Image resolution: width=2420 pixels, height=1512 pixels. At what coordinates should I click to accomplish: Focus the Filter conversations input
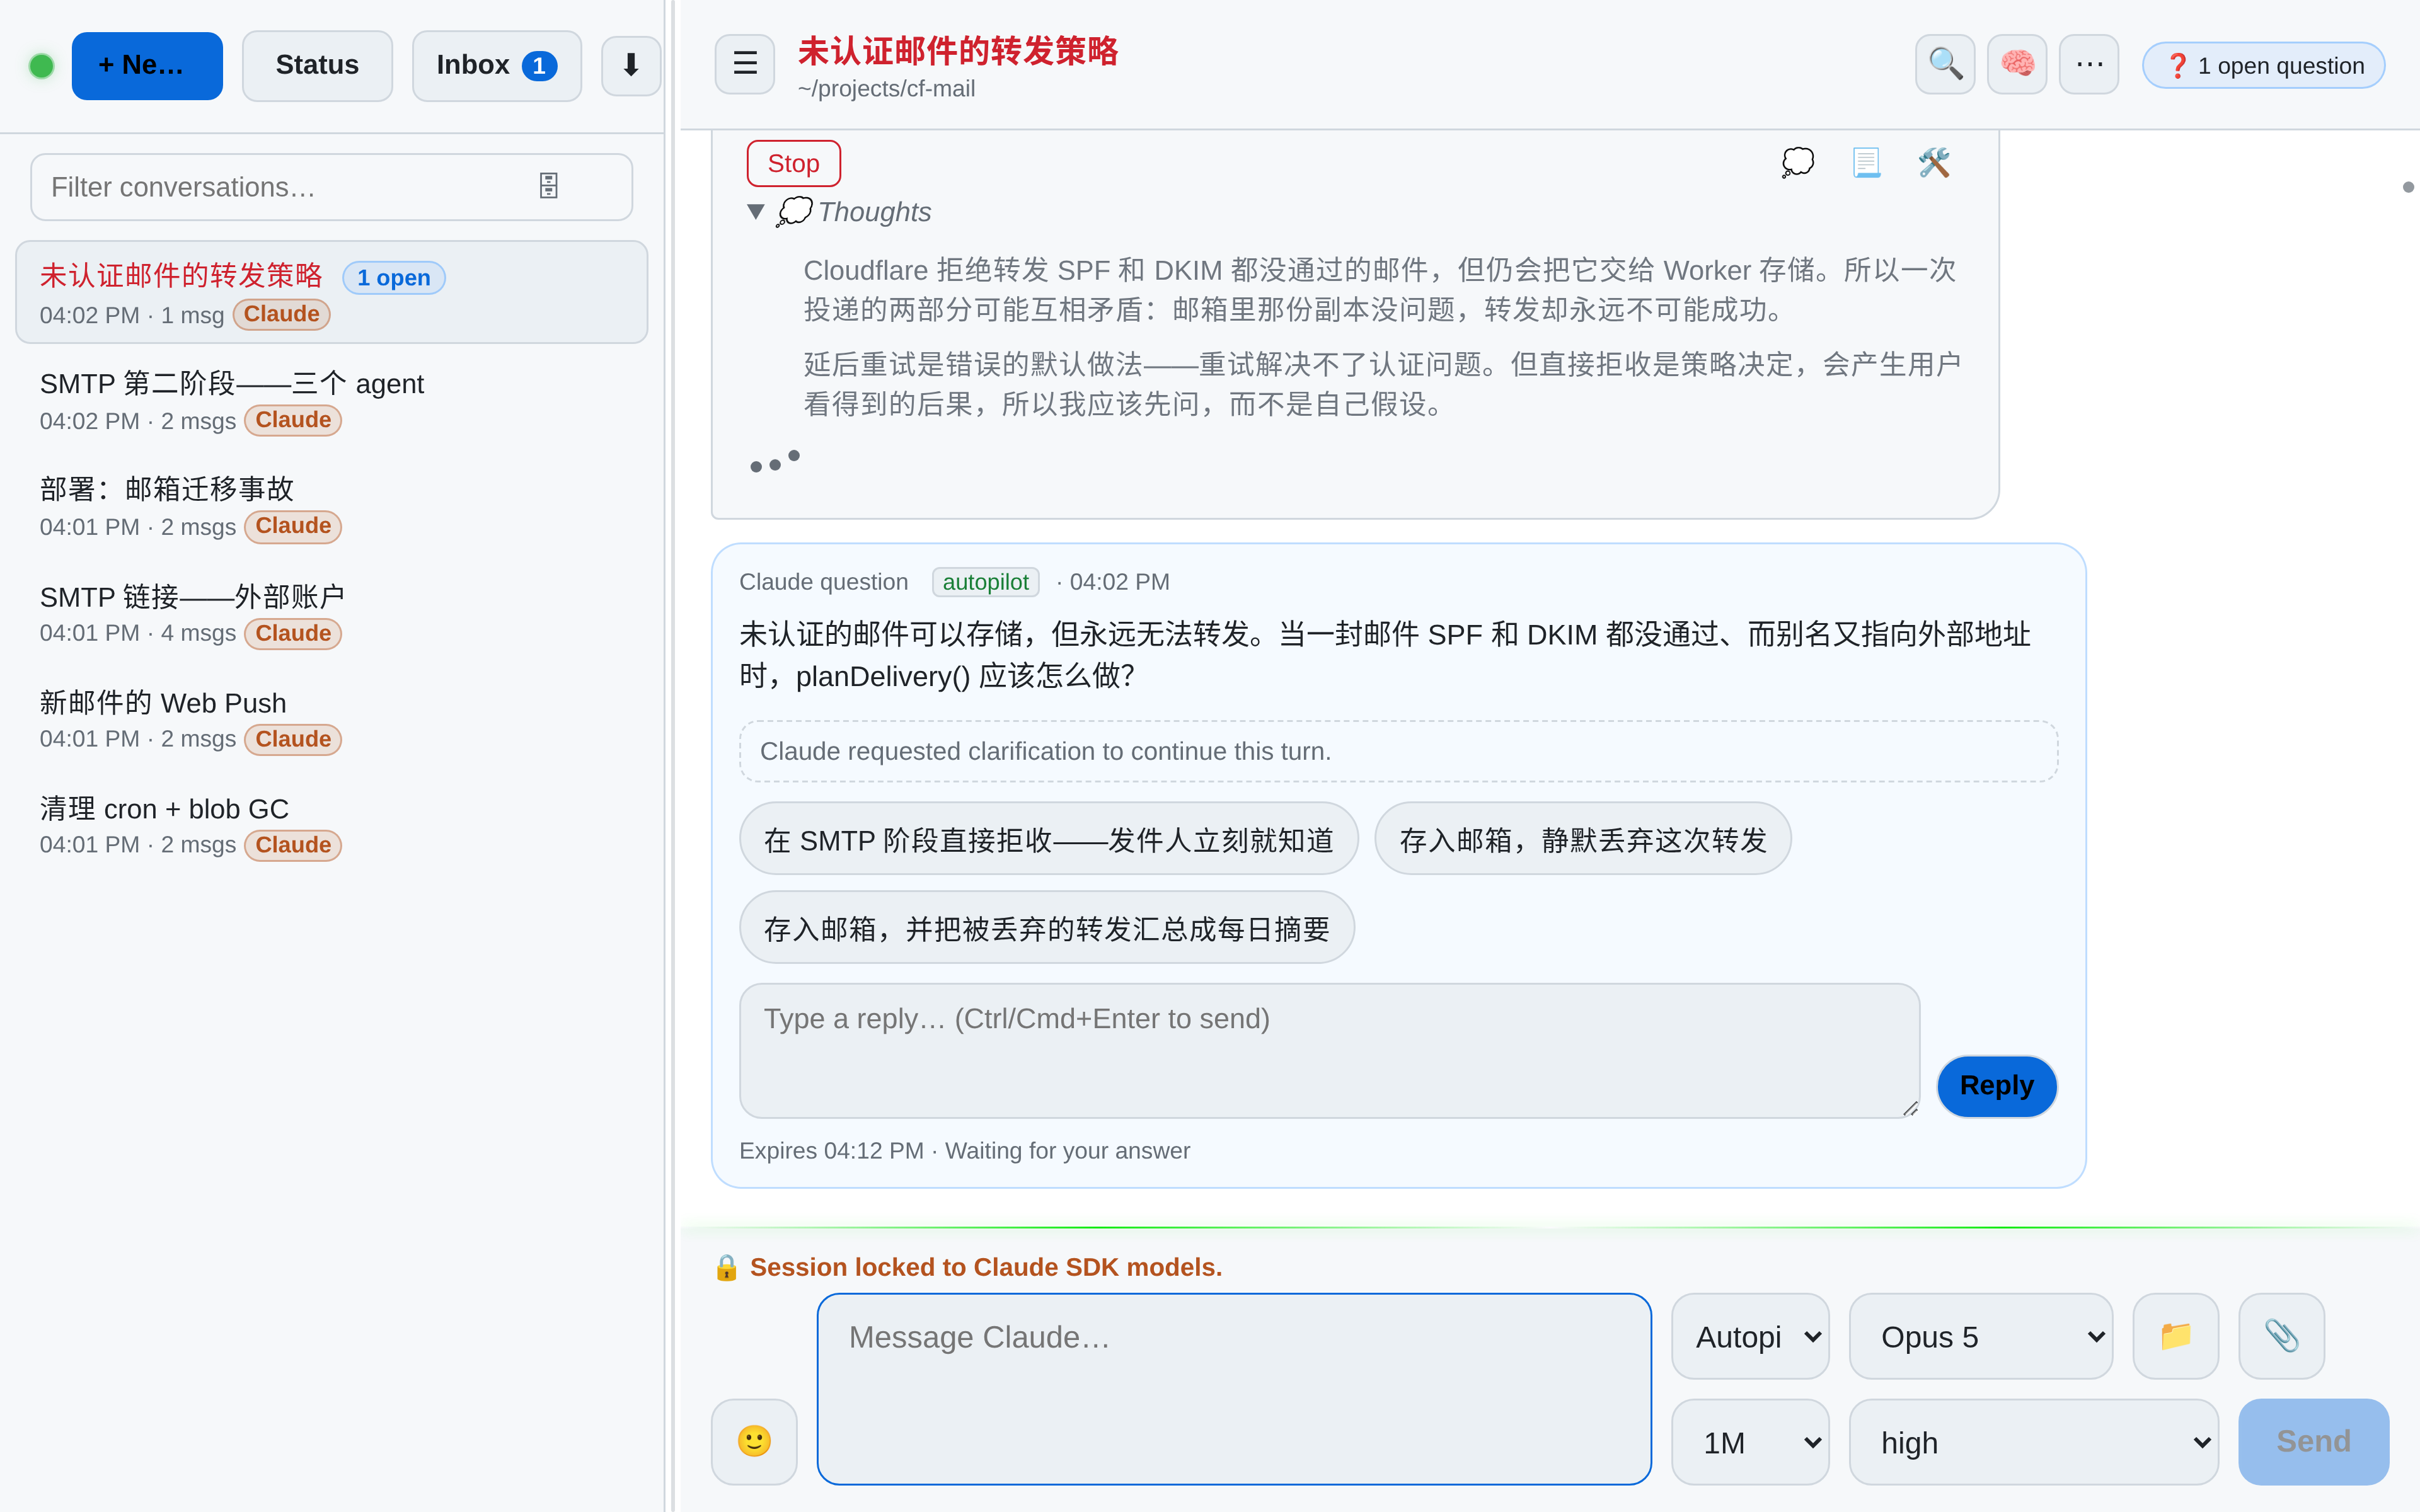point(331,187)
